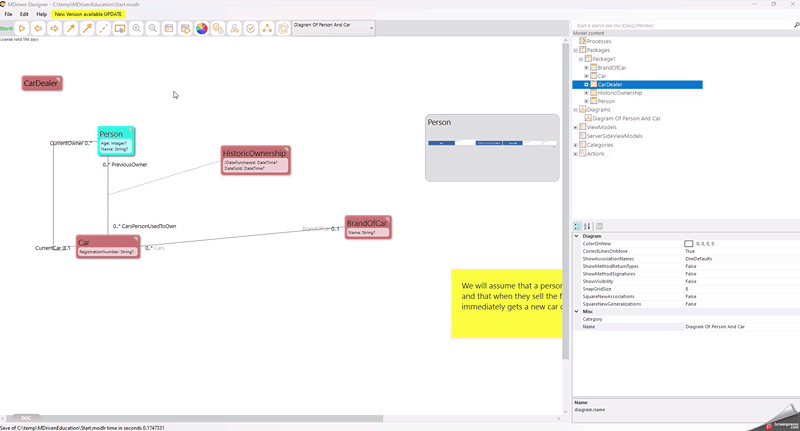This screenshot has width=800, height=431.
Task: Open the Help menu
Action: [x=41, y=14]
